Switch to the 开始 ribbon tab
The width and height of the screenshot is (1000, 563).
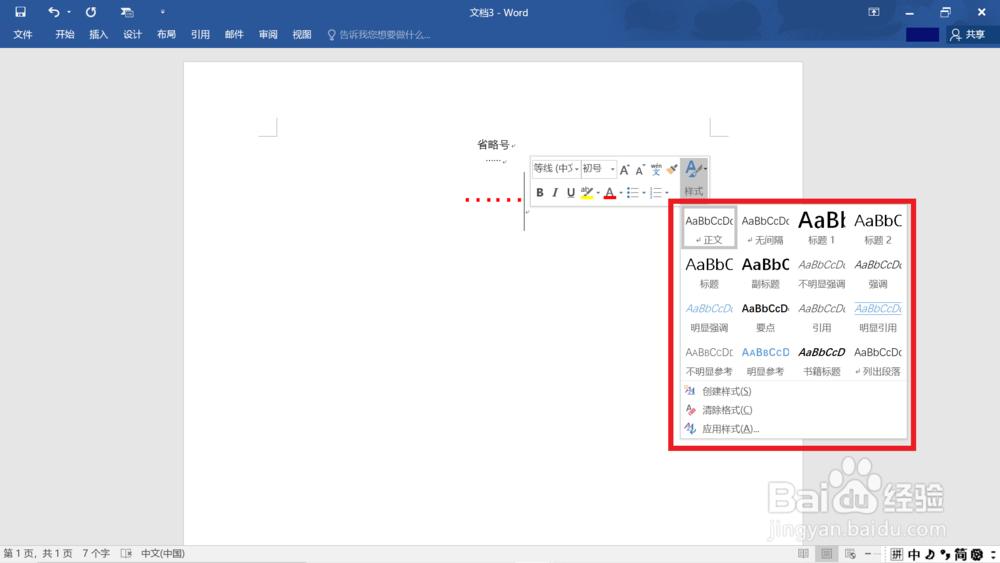click(65, 34)
